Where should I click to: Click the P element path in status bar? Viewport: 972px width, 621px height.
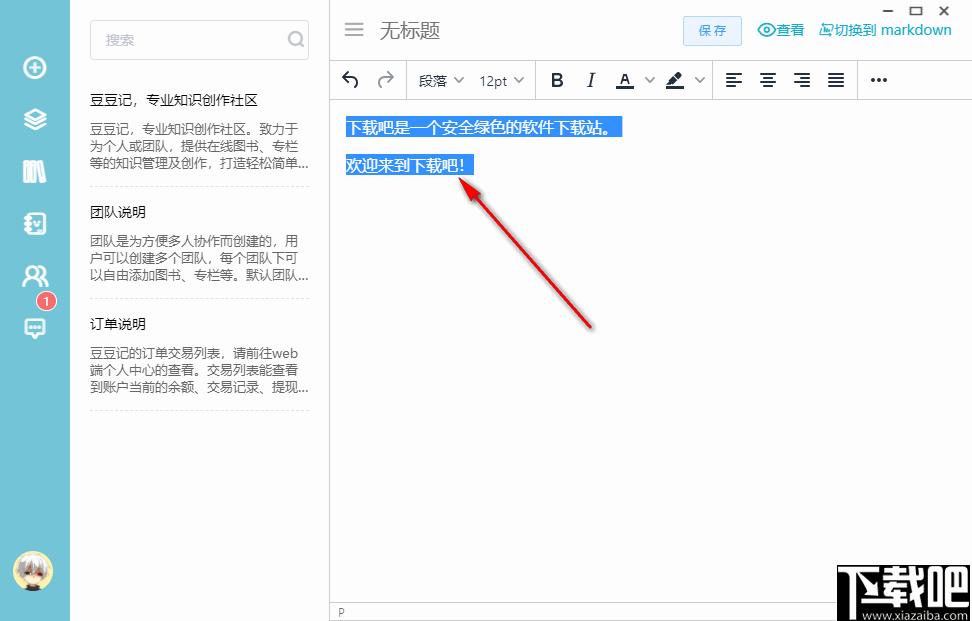point(342,612)
